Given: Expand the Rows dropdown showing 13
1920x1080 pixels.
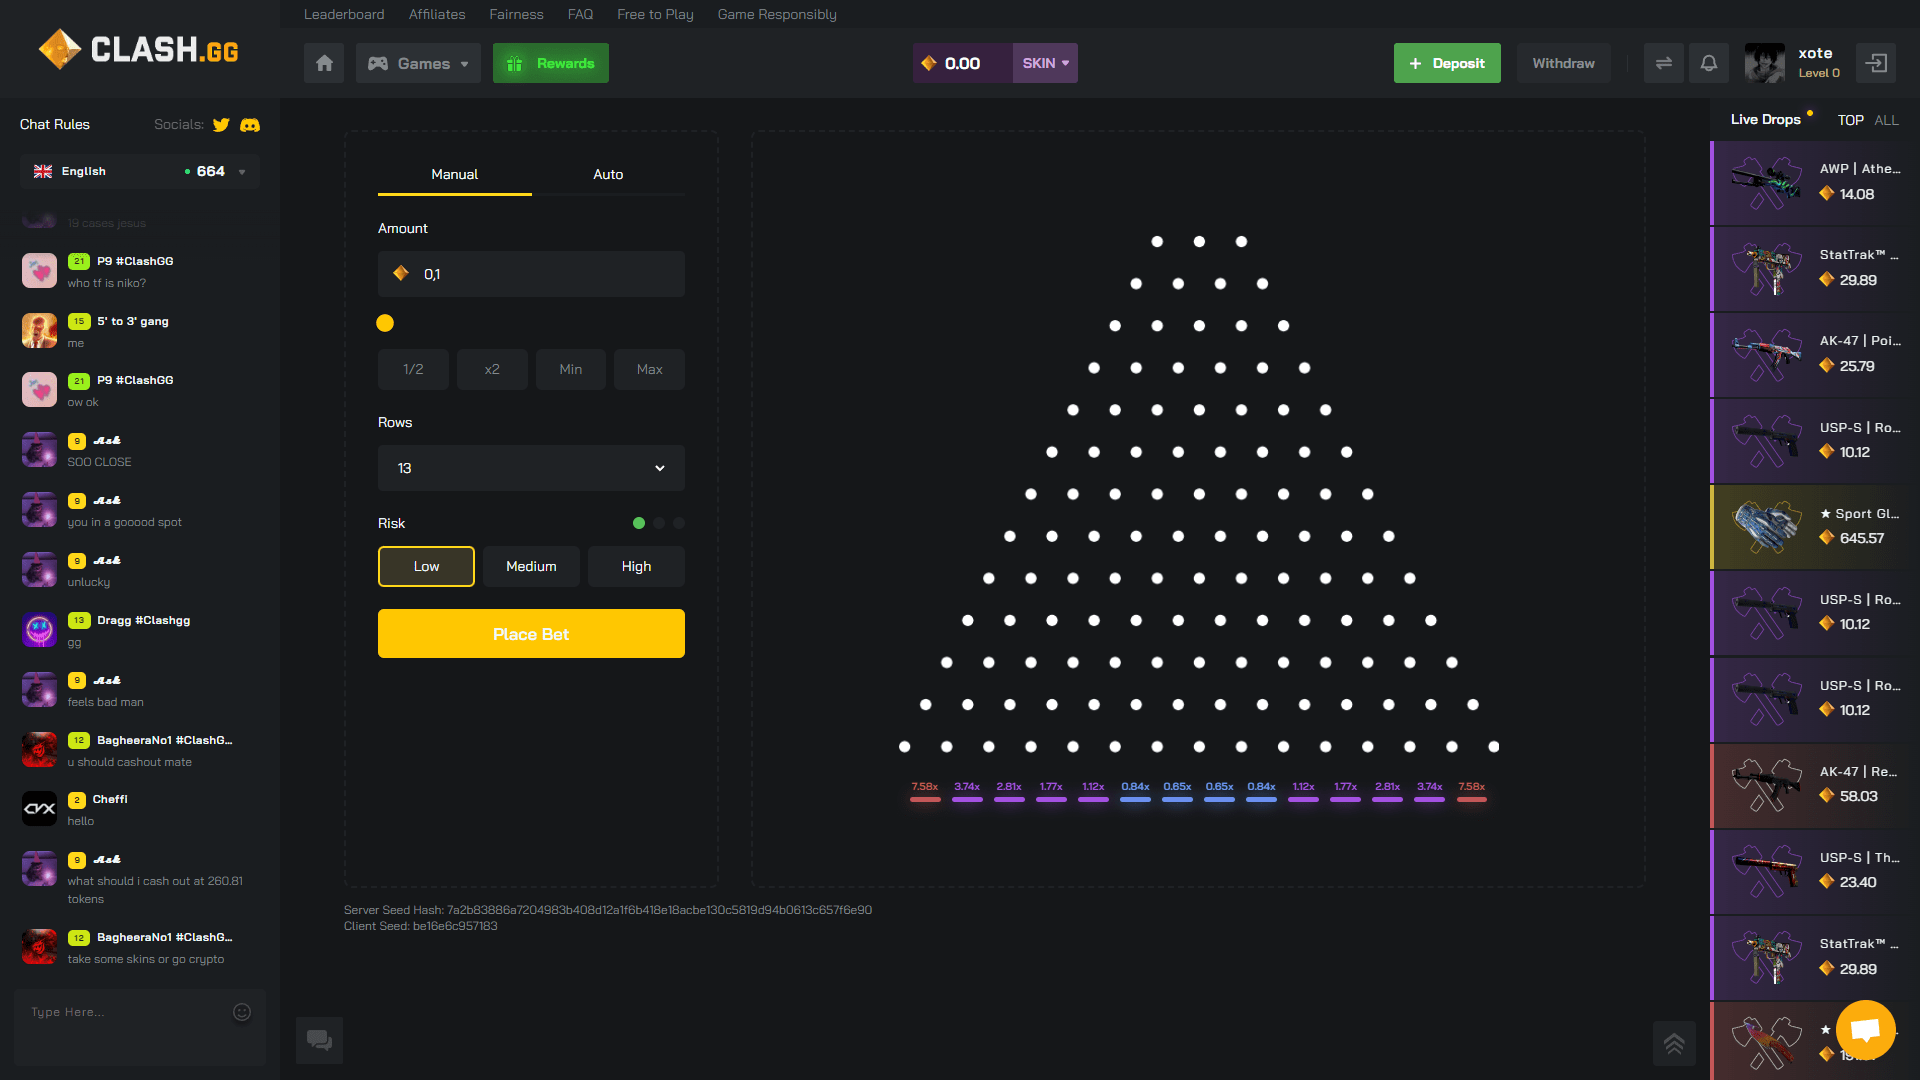Looking at the screenshot, I should pyautogui.click(x=531, y=468).
